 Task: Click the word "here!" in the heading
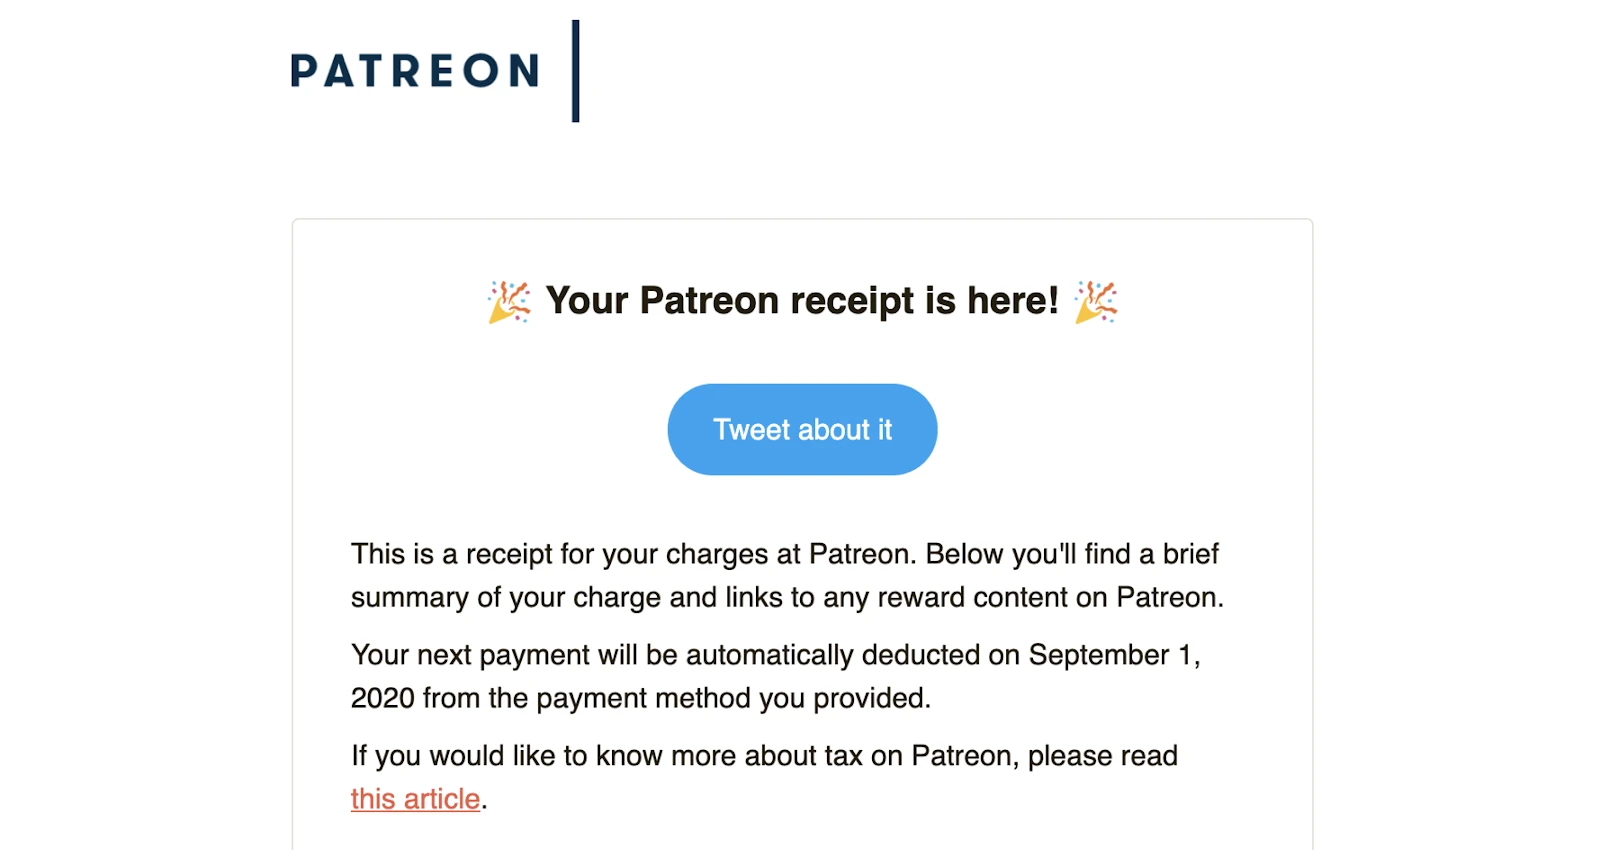1012,301
